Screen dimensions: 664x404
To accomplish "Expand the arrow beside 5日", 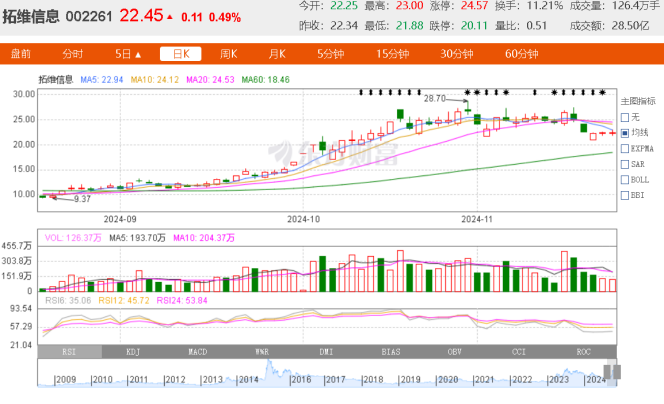I will pyautogui.click(x=138, y=55).
